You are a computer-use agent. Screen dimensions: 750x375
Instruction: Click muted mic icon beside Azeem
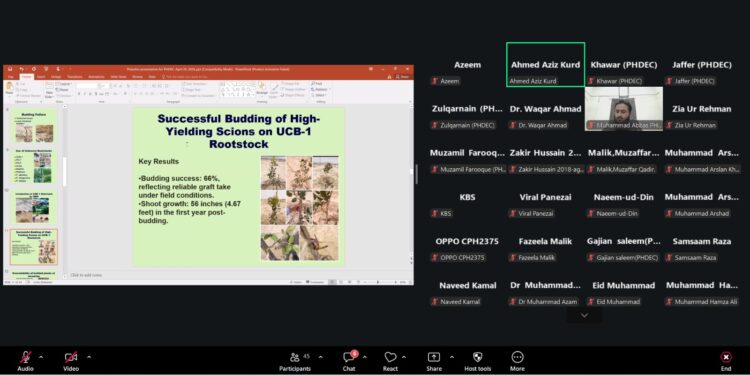click(x=435, y=81)
